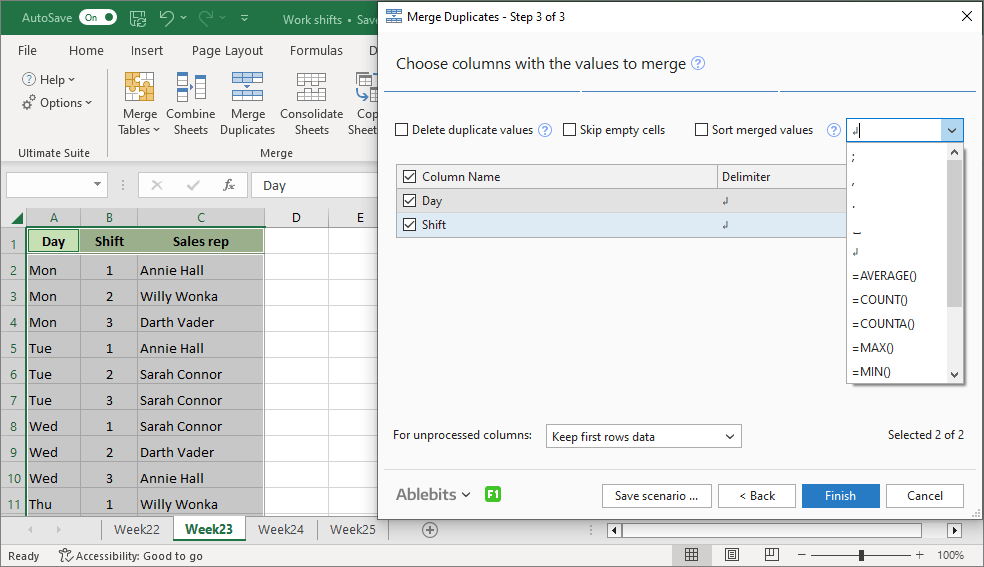Click the Page Break Preview icon

coord(772,555)
